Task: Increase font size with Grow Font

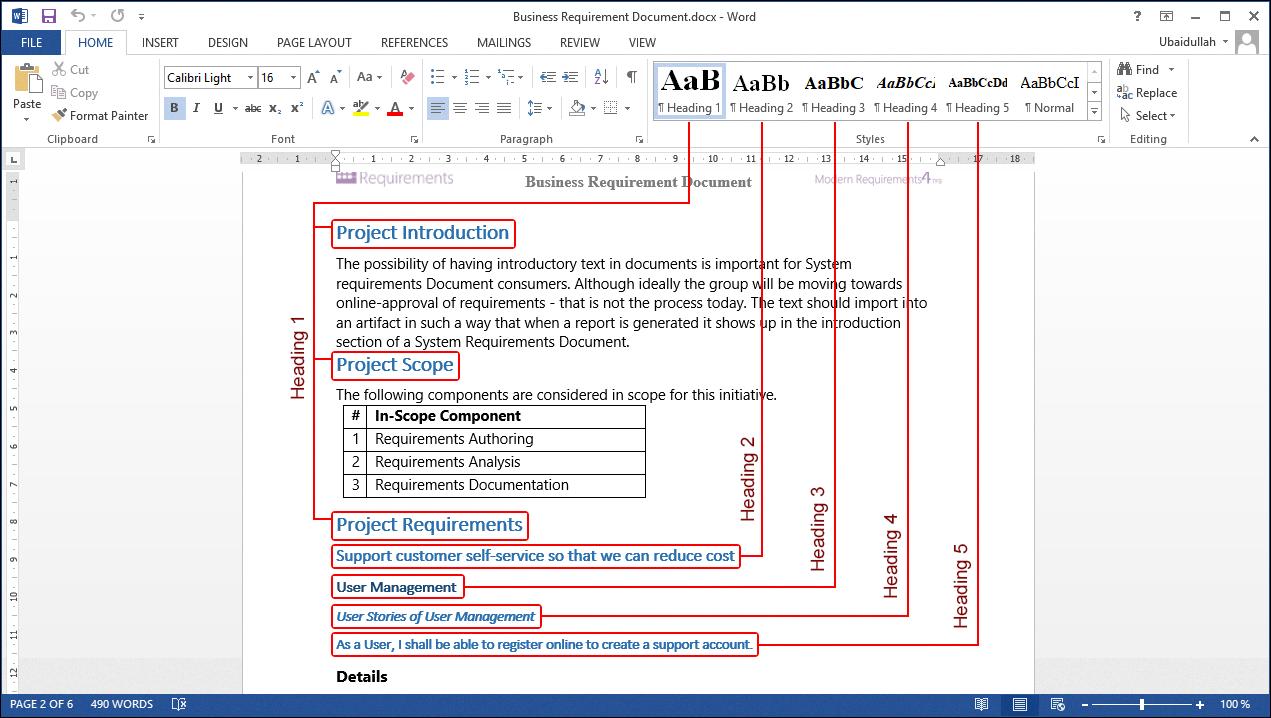Action: click(x=313, y=77)
